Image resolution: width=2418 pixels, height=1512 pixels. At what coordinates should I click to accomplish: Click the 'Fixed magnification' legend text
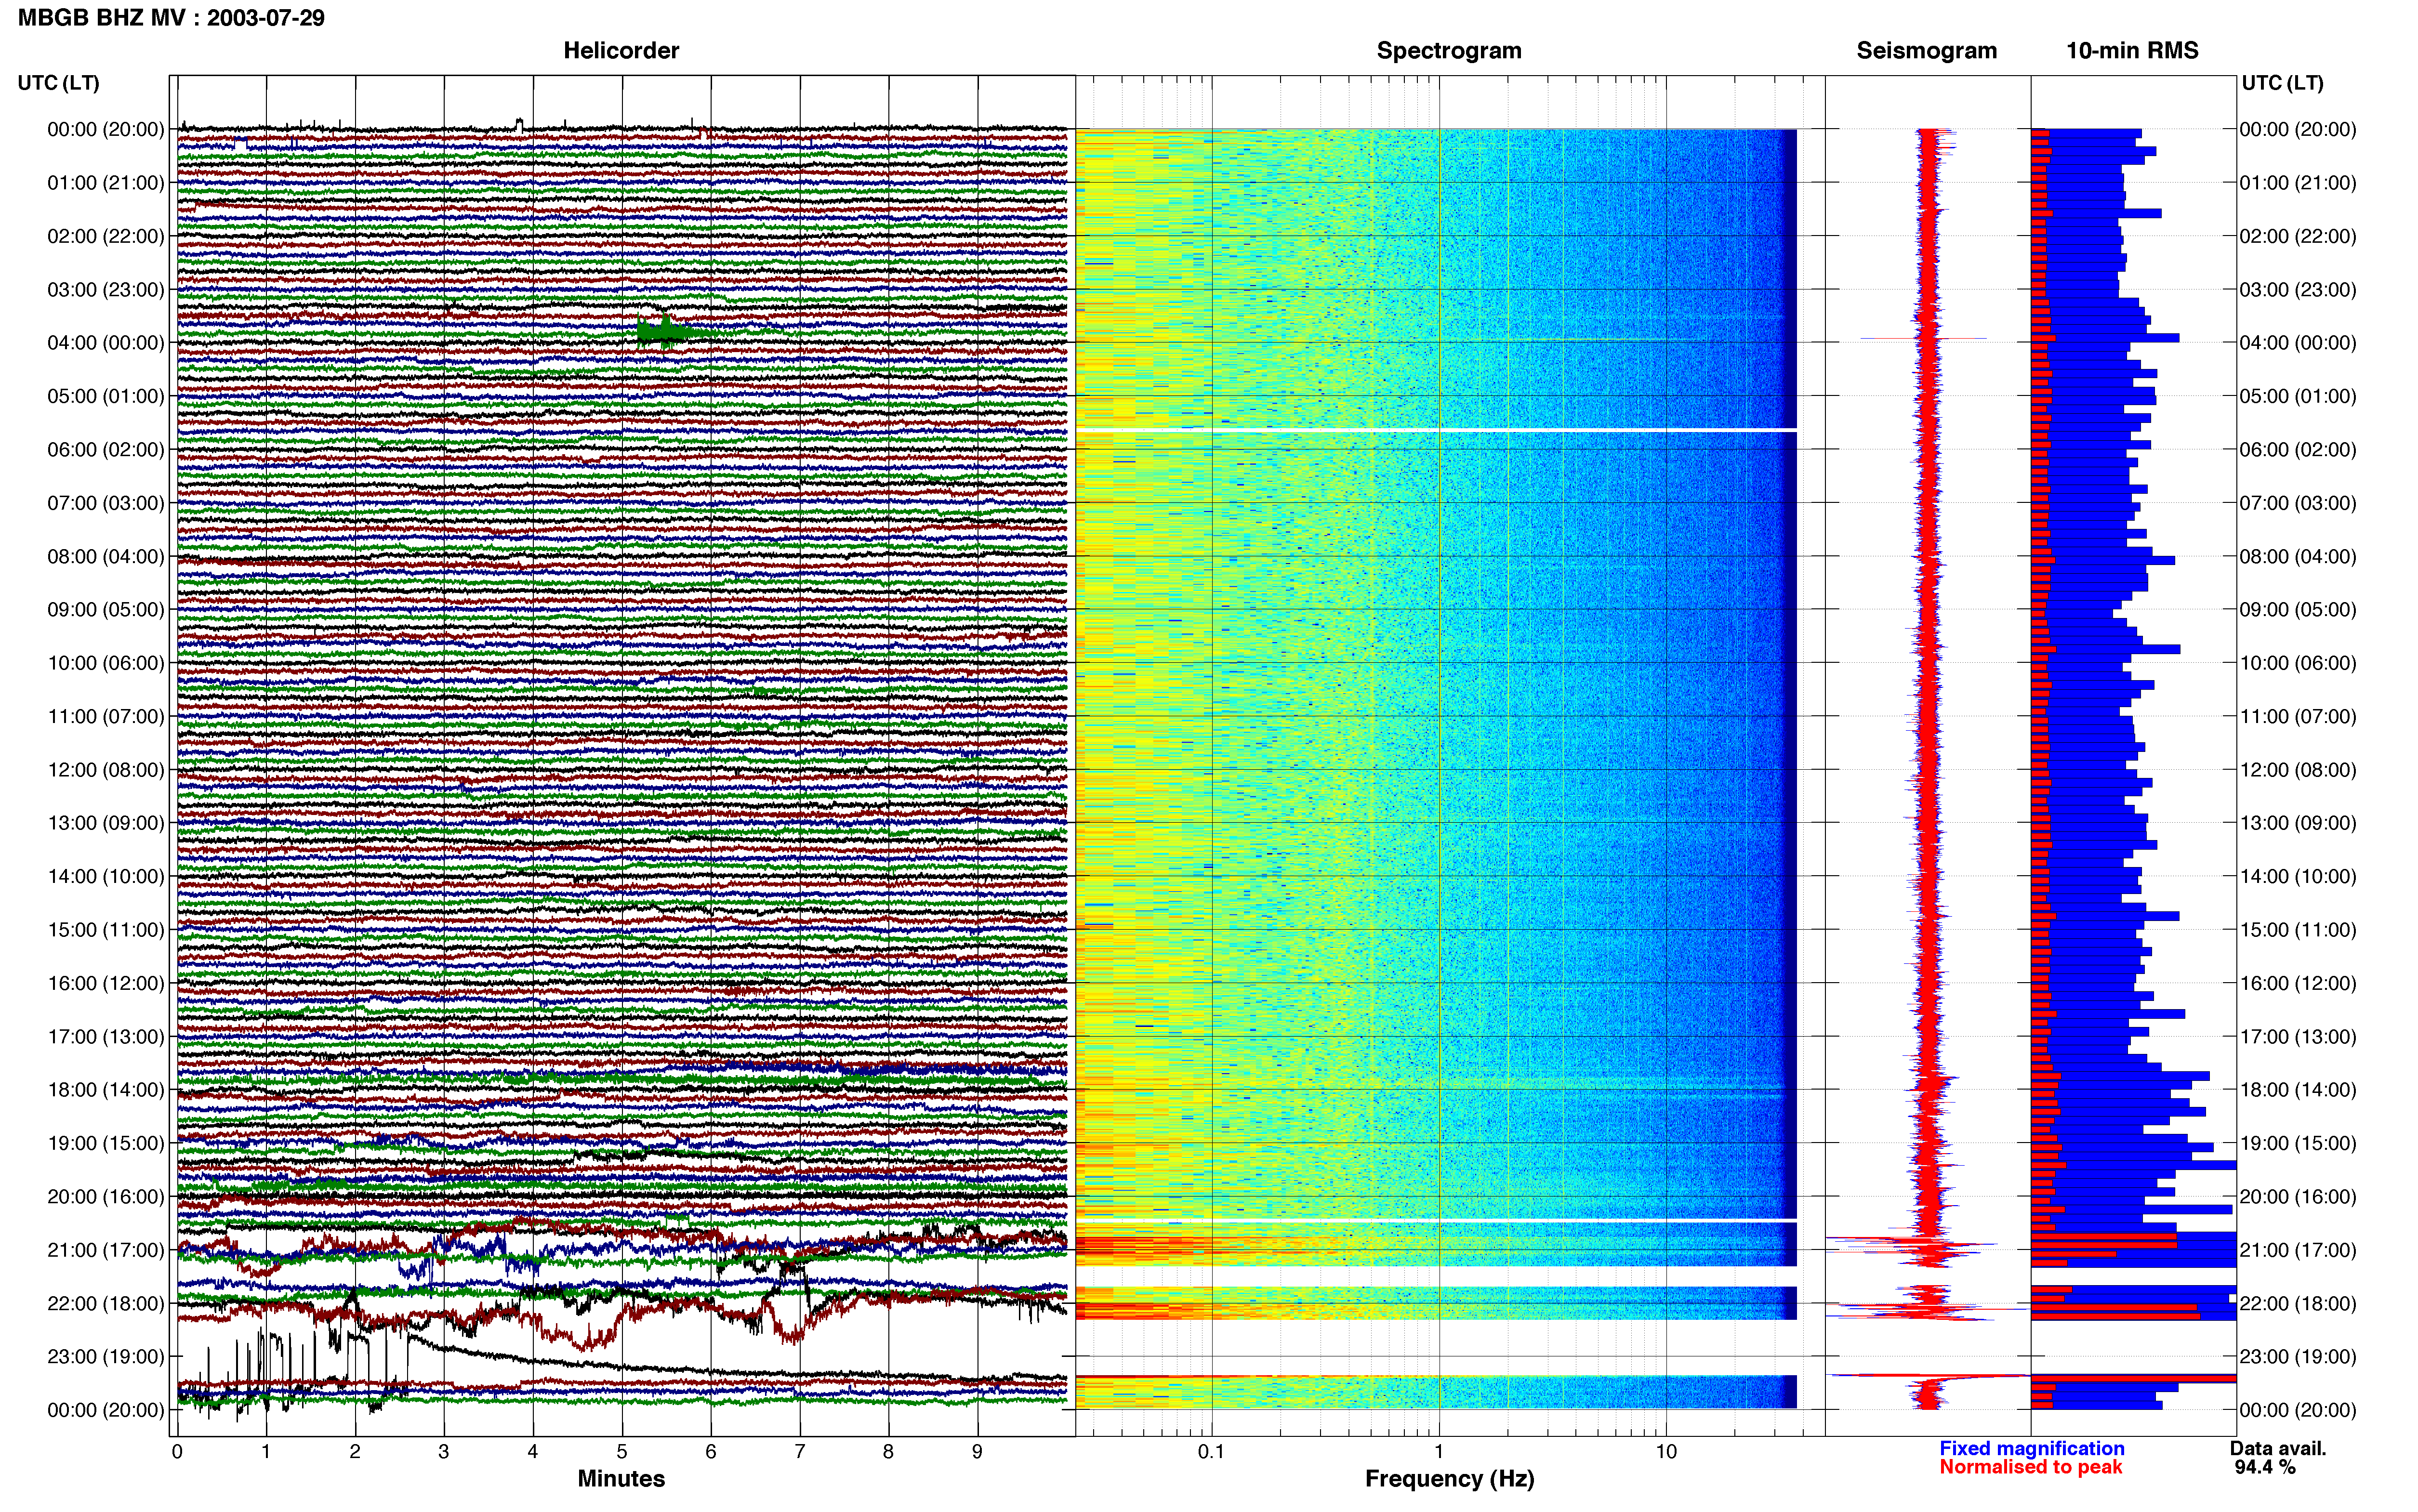point(2031,1448)
